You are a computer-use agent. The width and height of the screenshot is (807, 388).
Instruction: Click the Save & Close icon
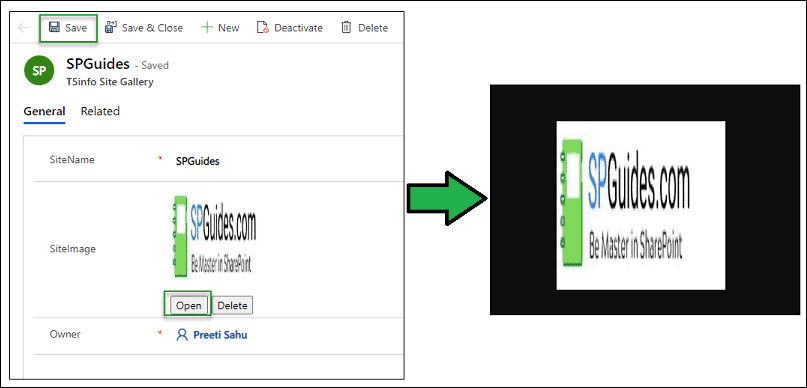pos(111,27)
